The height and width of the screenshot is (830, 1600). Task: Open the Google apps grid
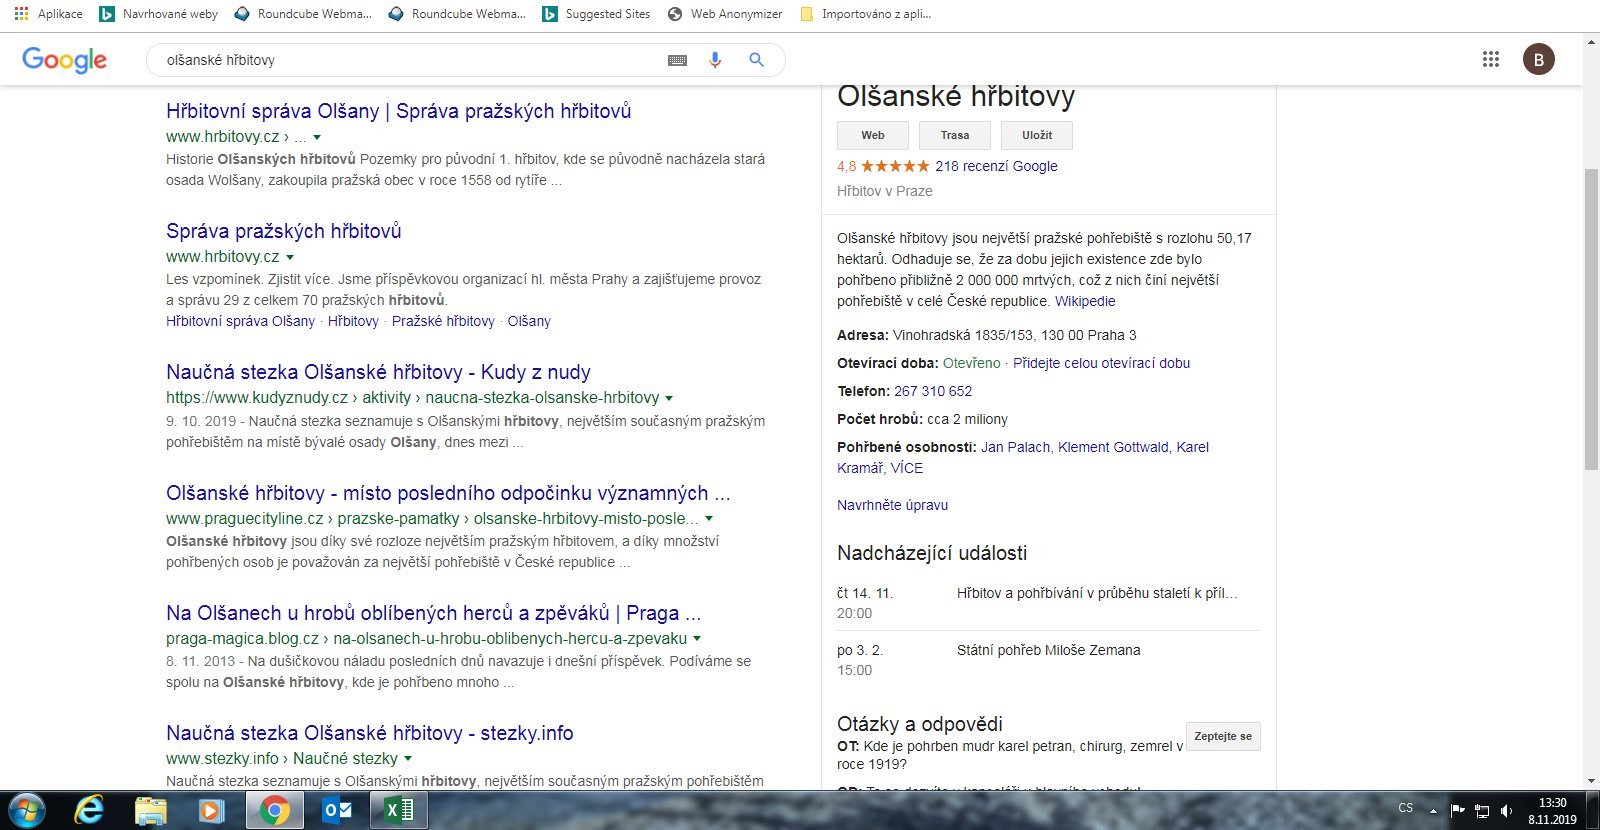tap(1490, 60)
